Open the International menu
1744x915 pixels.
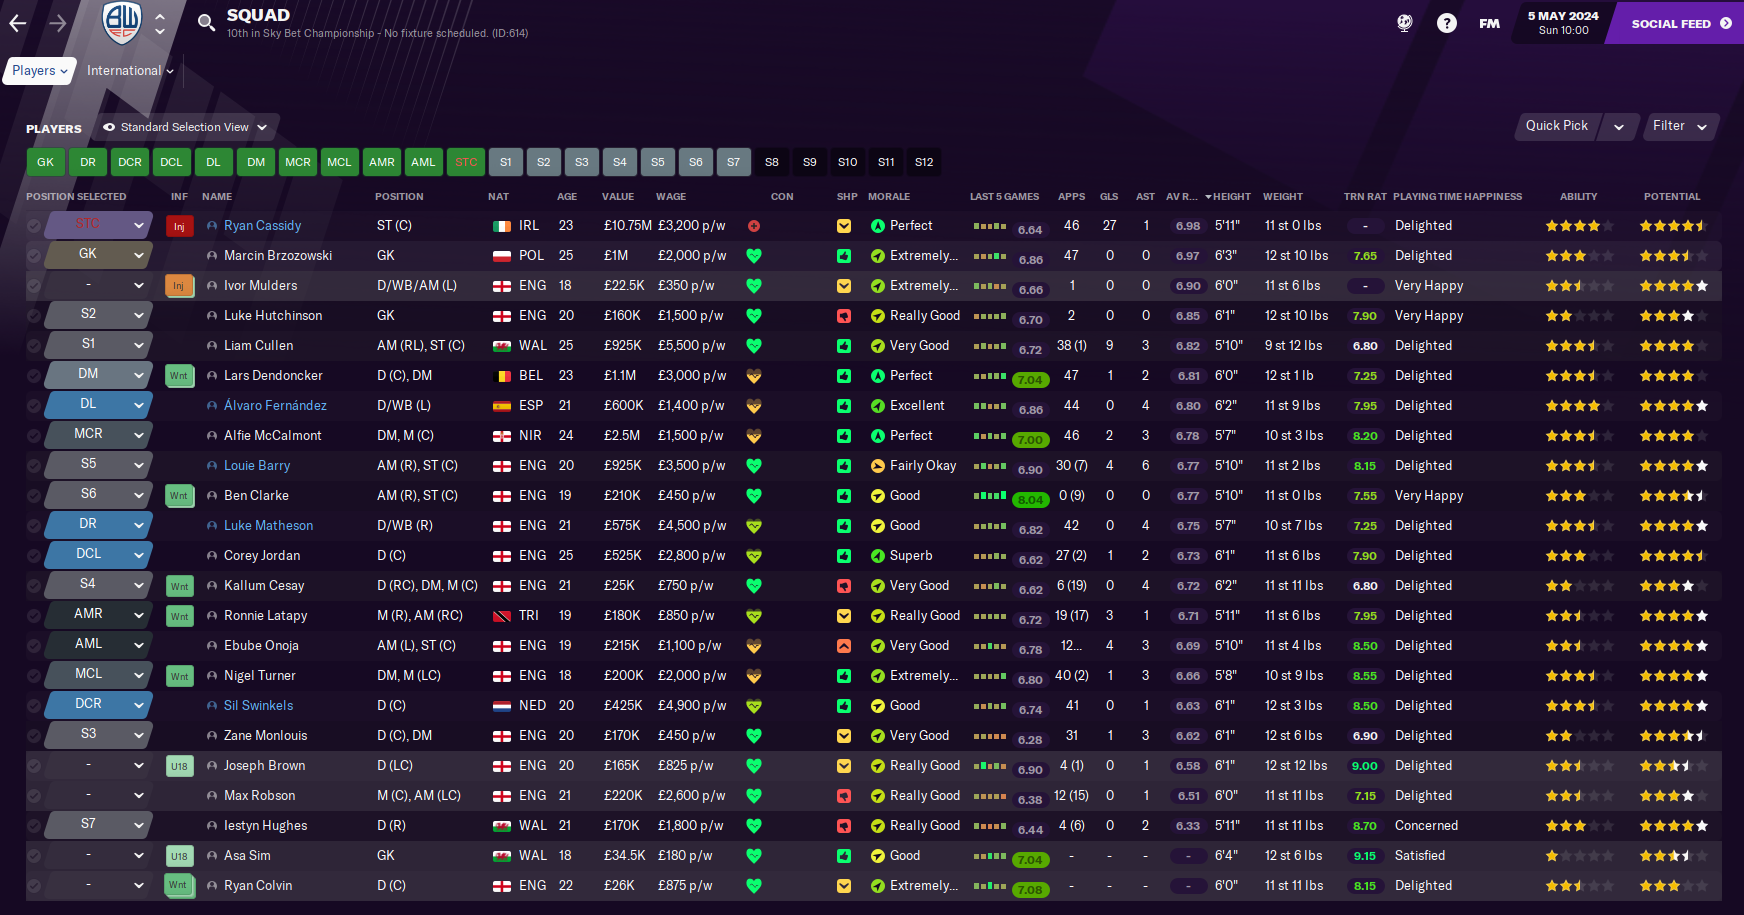130,71
